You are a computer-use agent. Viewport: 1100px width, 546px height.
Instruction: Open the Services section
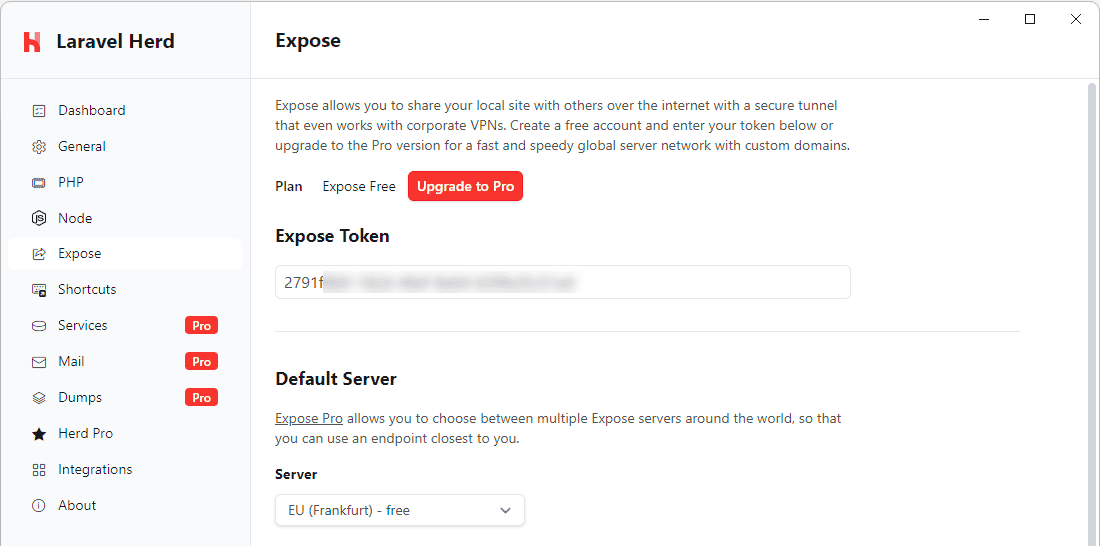pyautogui.click(x=125, y=326)
